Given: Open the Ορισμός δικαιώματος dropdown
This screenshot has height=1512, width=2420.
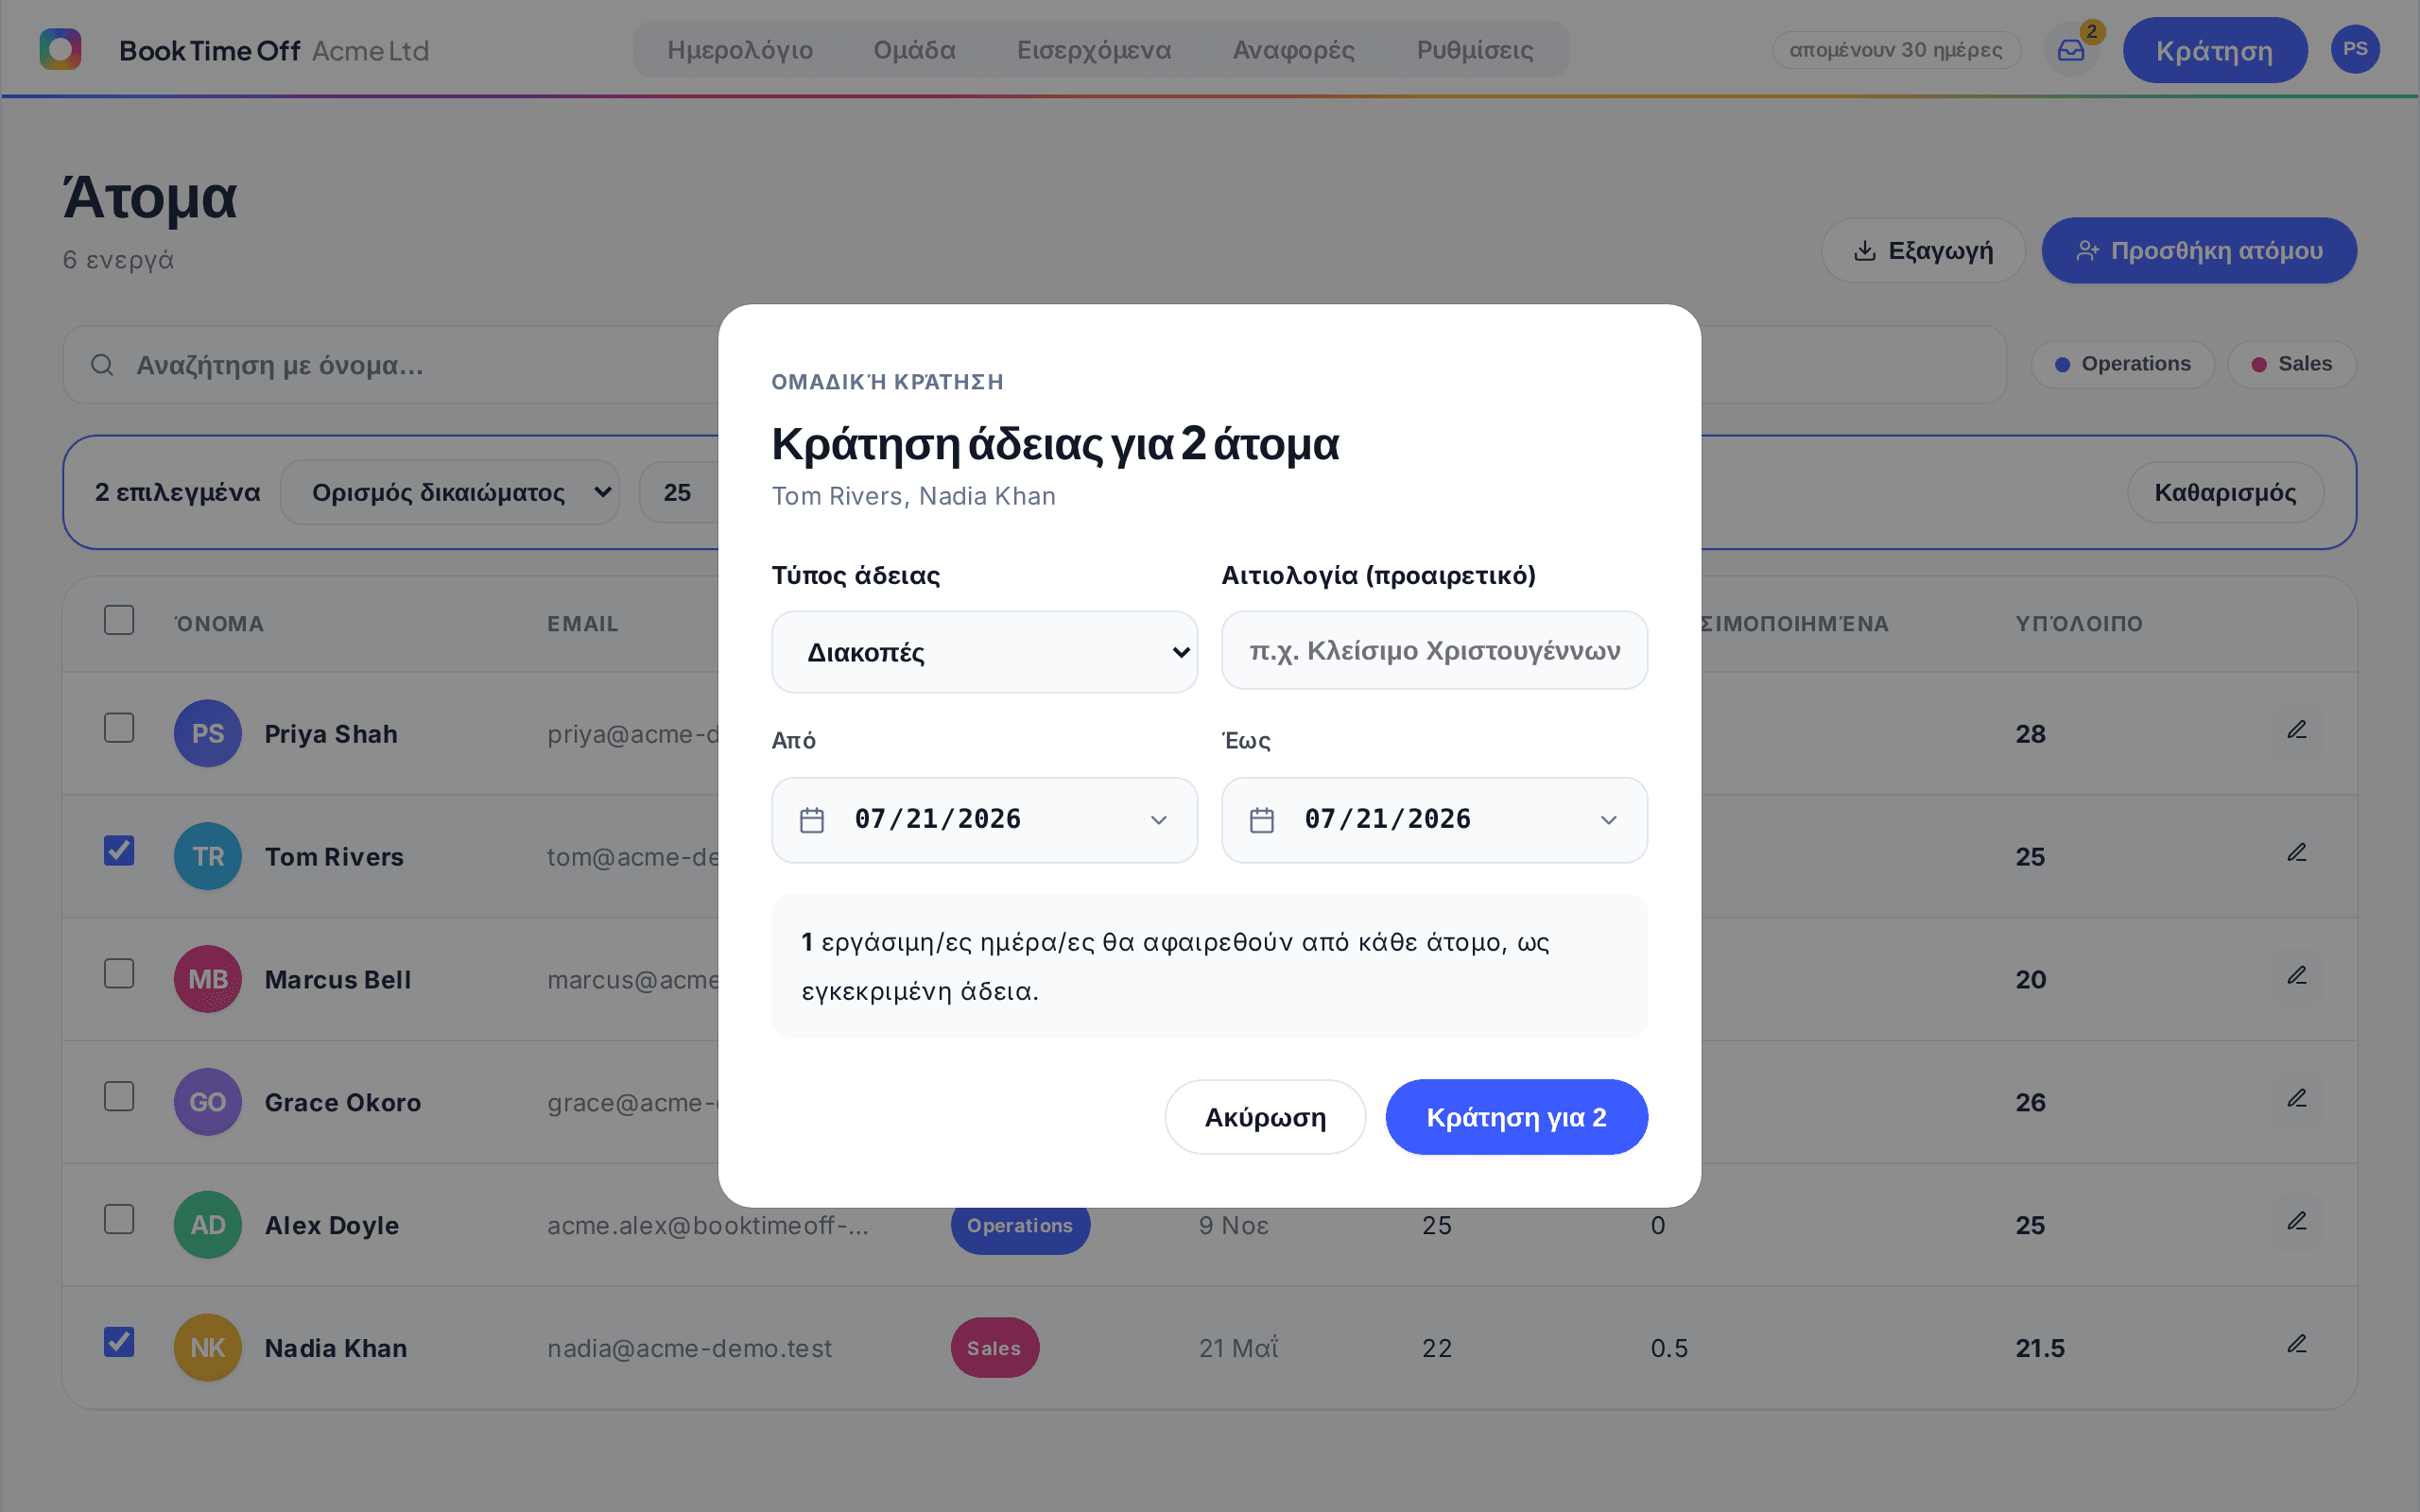Looking at the screenshot, I should [449, 492].
